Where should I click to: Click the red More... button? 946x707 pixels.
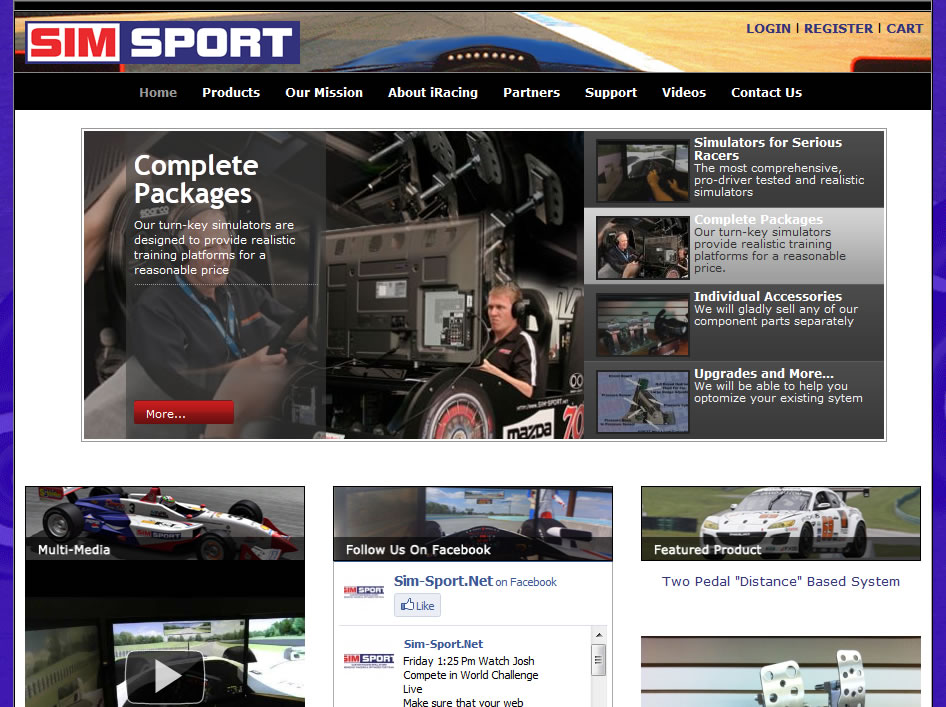pyautogui.click(x=183, y=413)
